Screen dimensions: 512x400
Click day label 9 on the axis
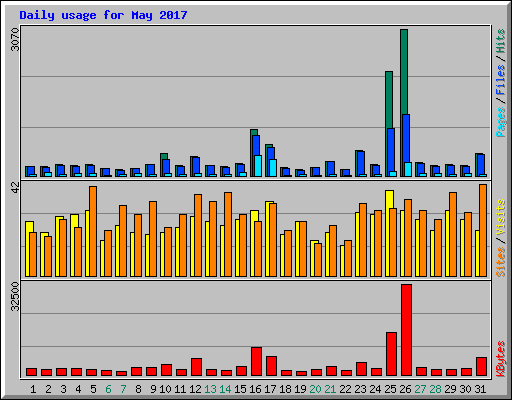[x=153, y=389]
